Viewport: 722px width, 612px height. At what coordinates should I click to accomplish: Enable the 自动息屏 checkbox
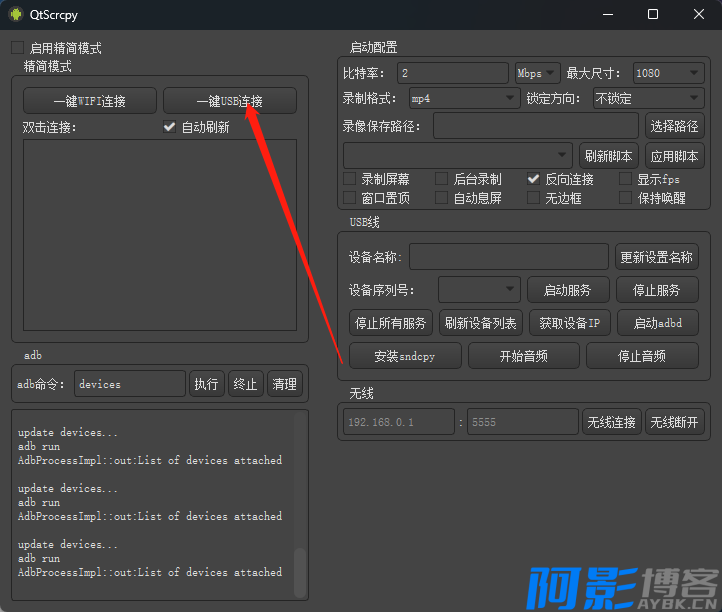pos(442,198)
